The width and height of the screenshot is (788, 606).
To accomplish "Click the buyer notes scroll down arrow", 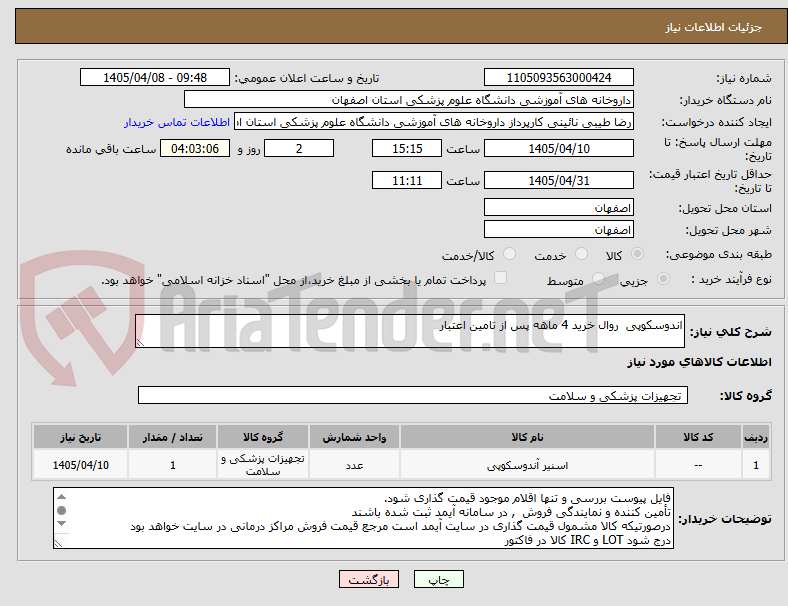I will 61,524.
